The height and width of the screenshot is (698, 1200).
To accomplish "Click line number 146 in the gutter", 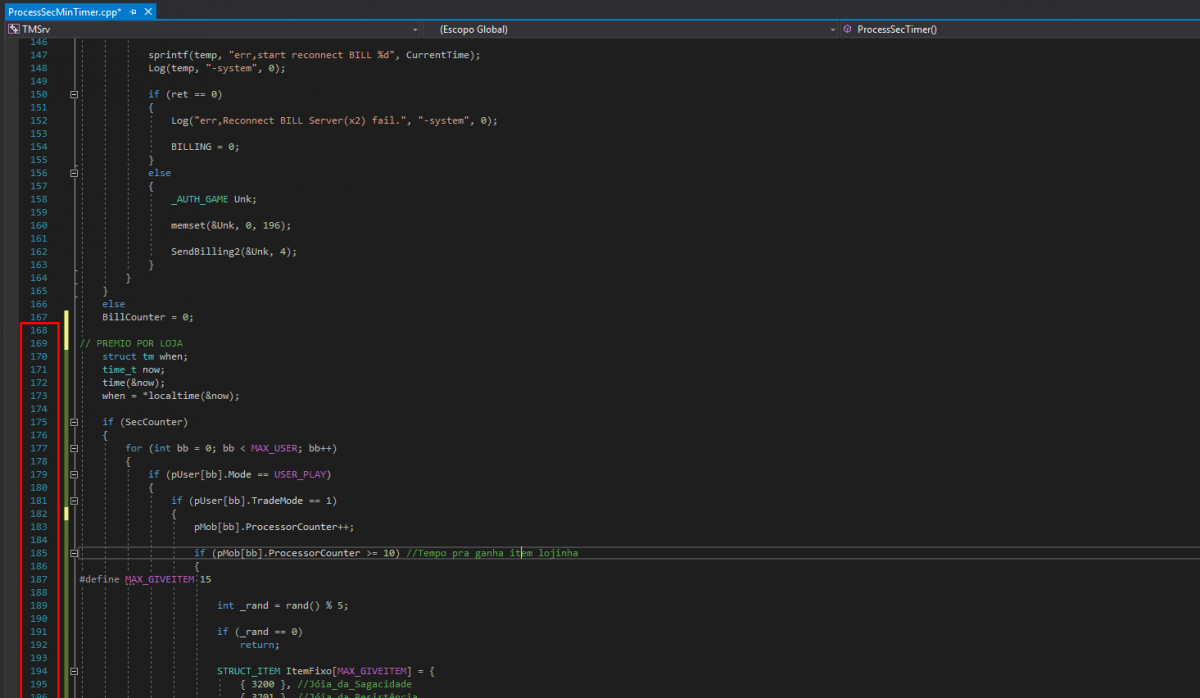I will coord(39,42).
